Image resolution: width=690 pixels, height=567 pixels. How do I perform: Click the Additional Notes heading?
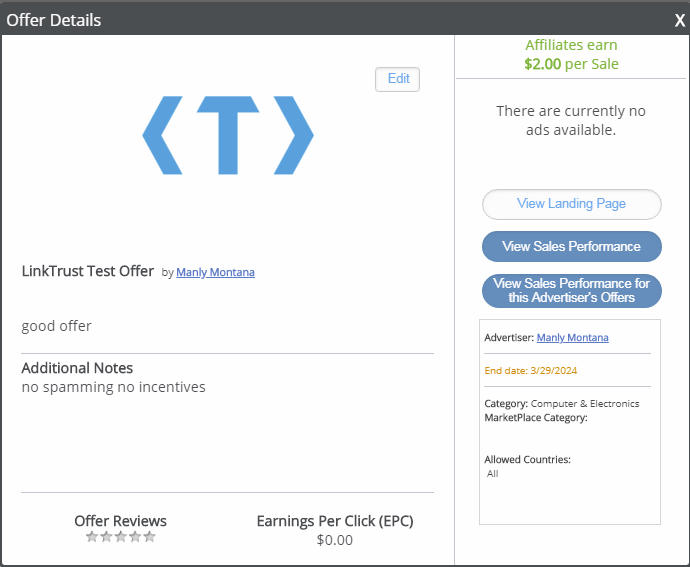[77, 368]
